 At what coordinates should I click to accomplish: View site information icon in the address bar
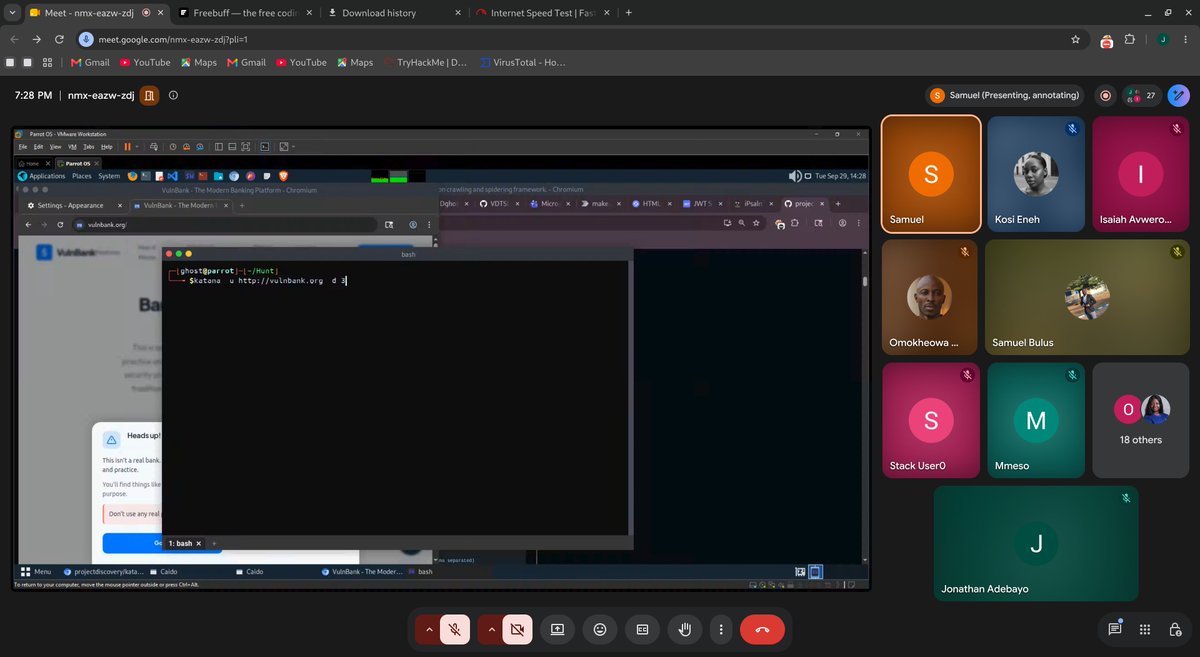tap(87, 39)
